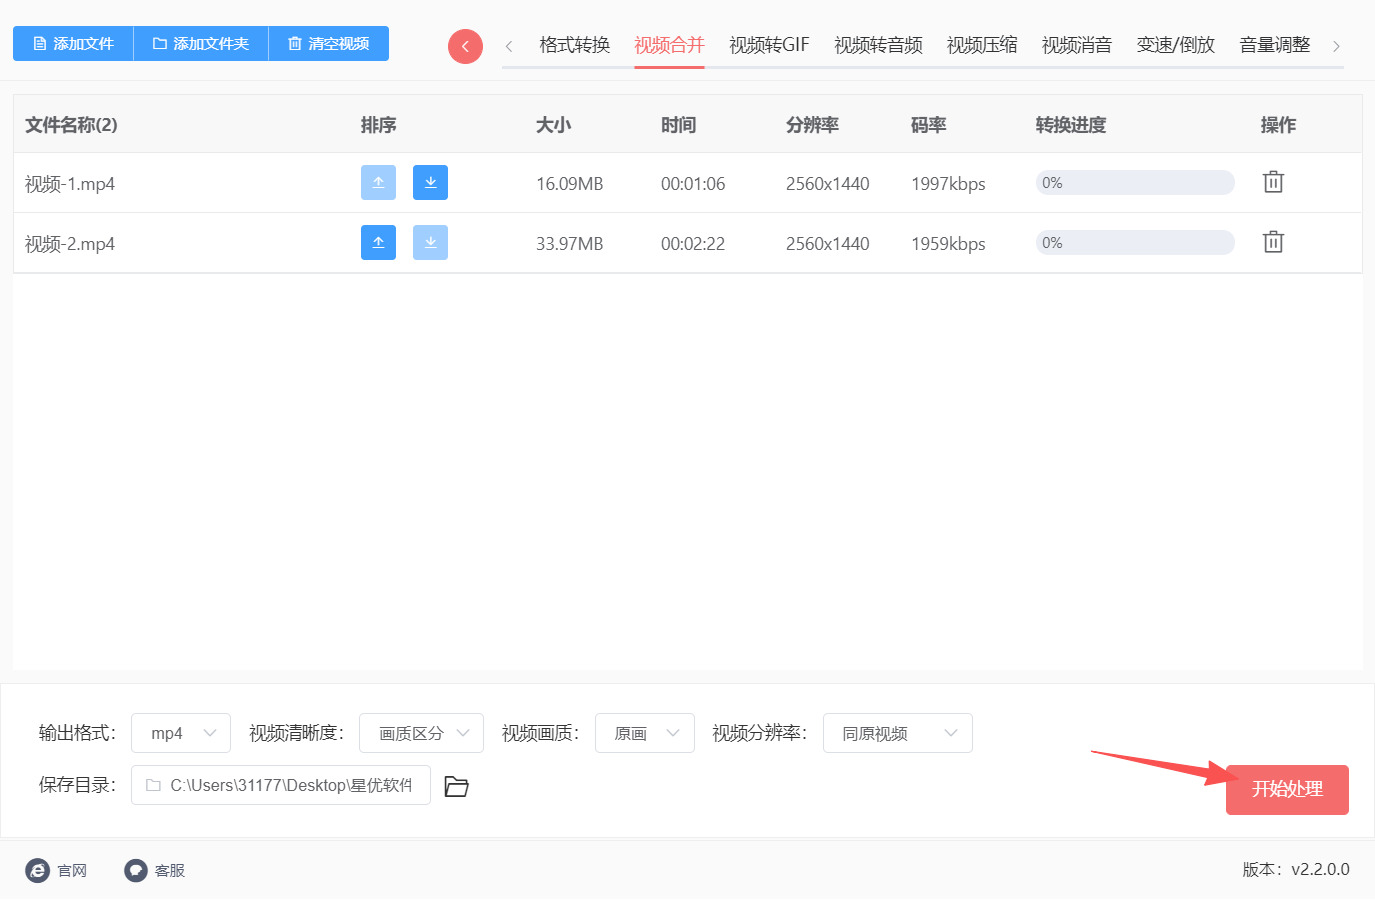Click the 视频-2.mp4 progress bar
This screenshot has width=1375, height=900.
pos(1135,242)
